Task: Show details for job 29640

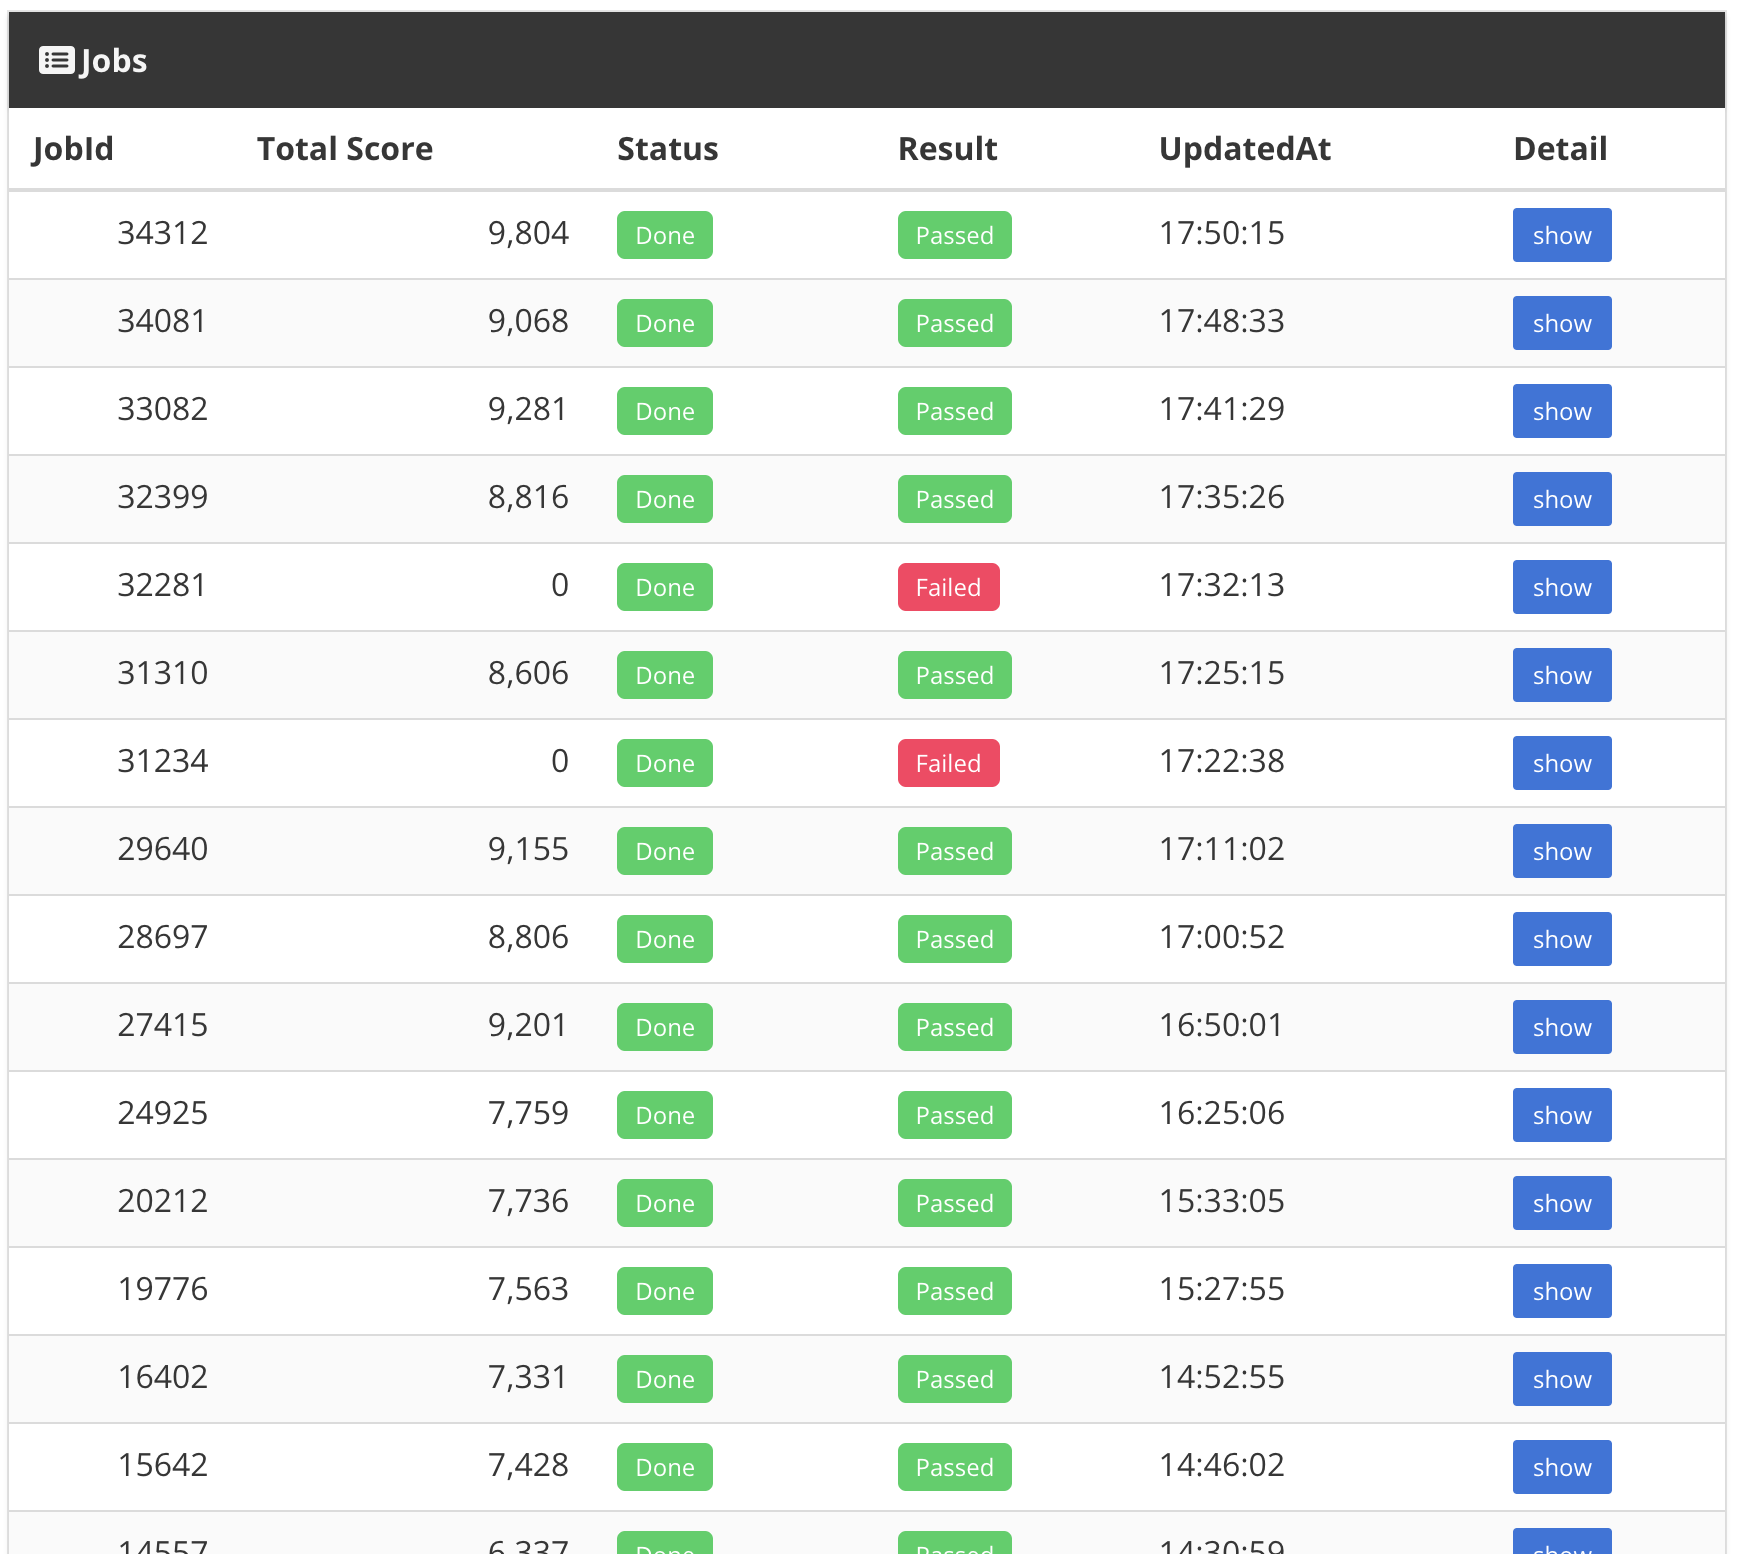Action: [x=1562, y=851]
